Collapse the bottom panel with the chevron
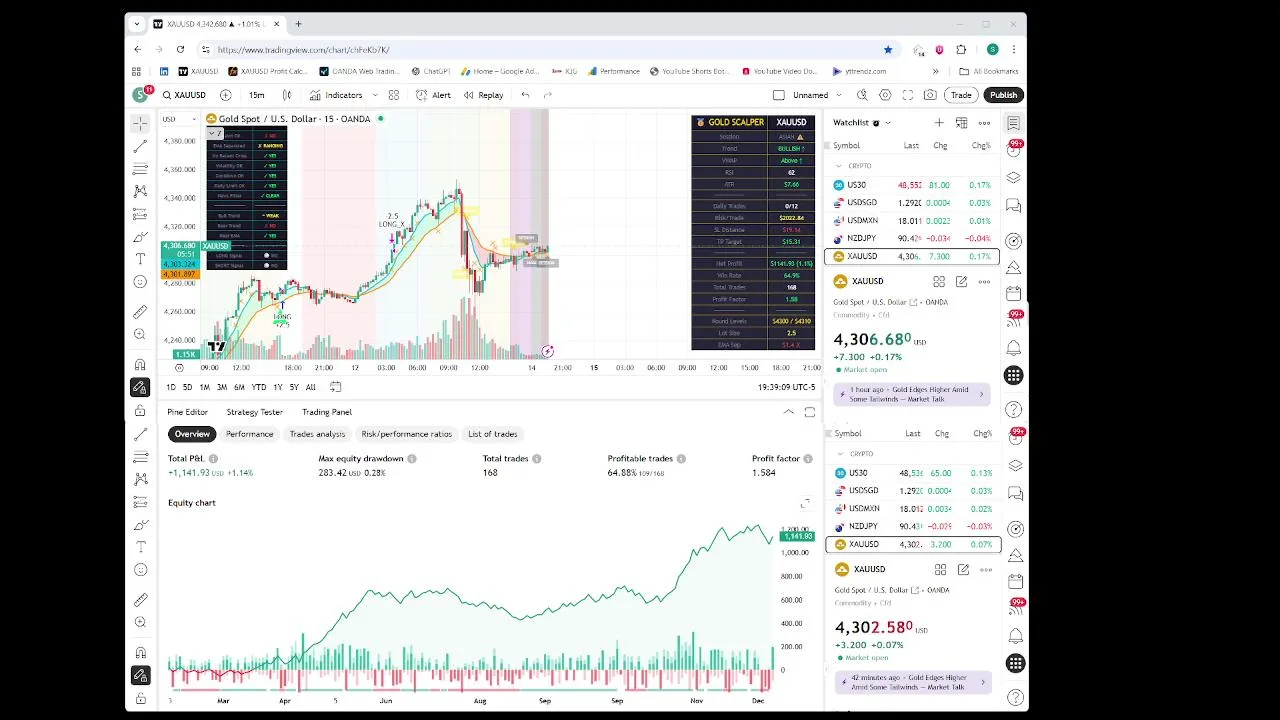Viewport: 1280px width, 720px height. point(788,412)
